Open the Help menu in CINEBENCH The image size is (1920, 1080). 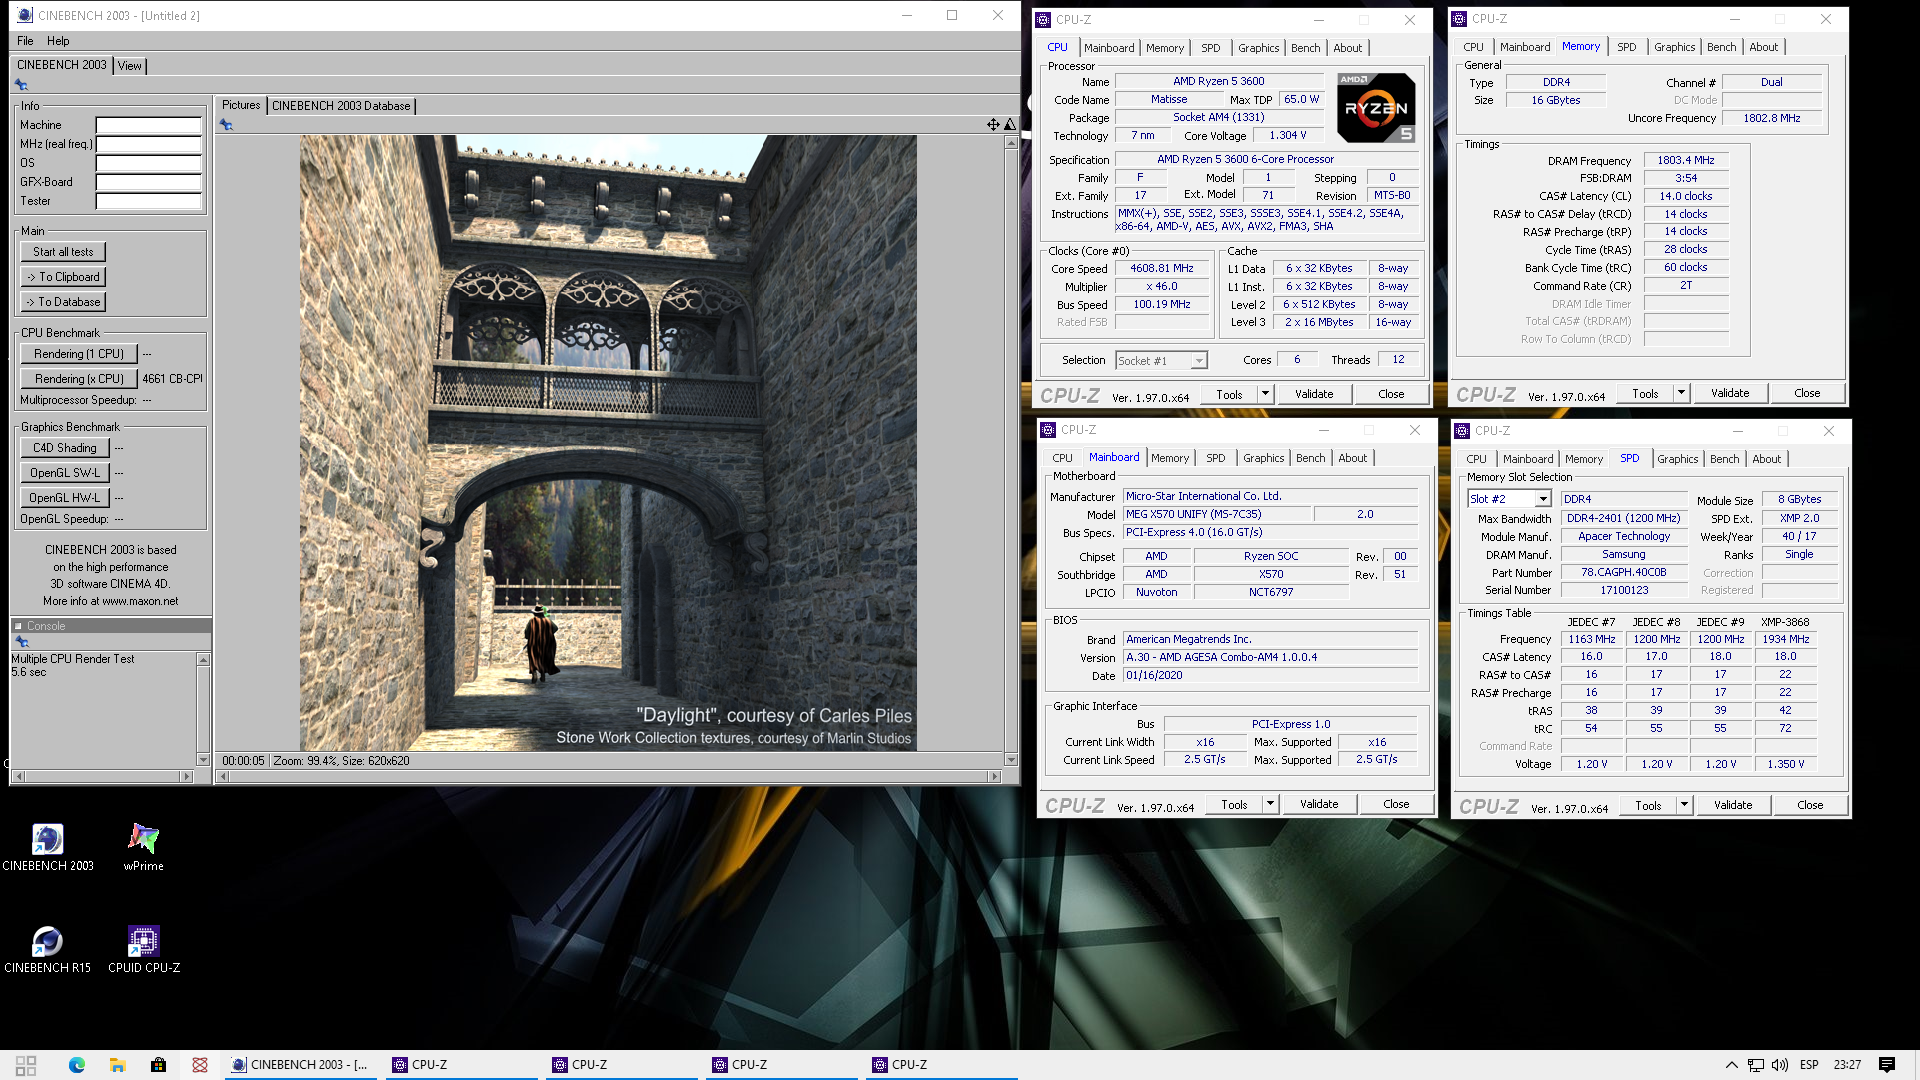[58, 41]
